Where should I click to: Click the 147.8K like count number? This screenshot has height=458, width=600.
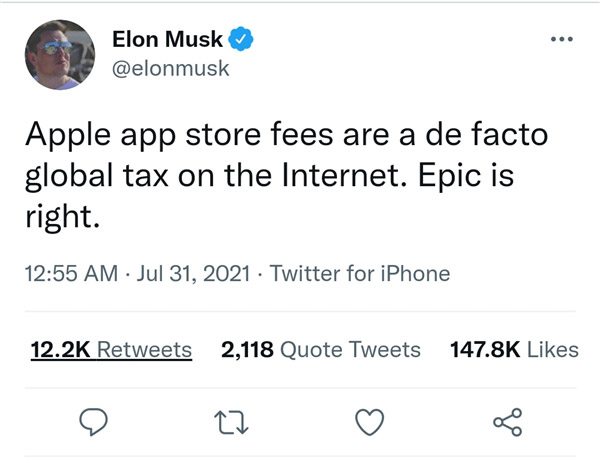click(483, 349)
